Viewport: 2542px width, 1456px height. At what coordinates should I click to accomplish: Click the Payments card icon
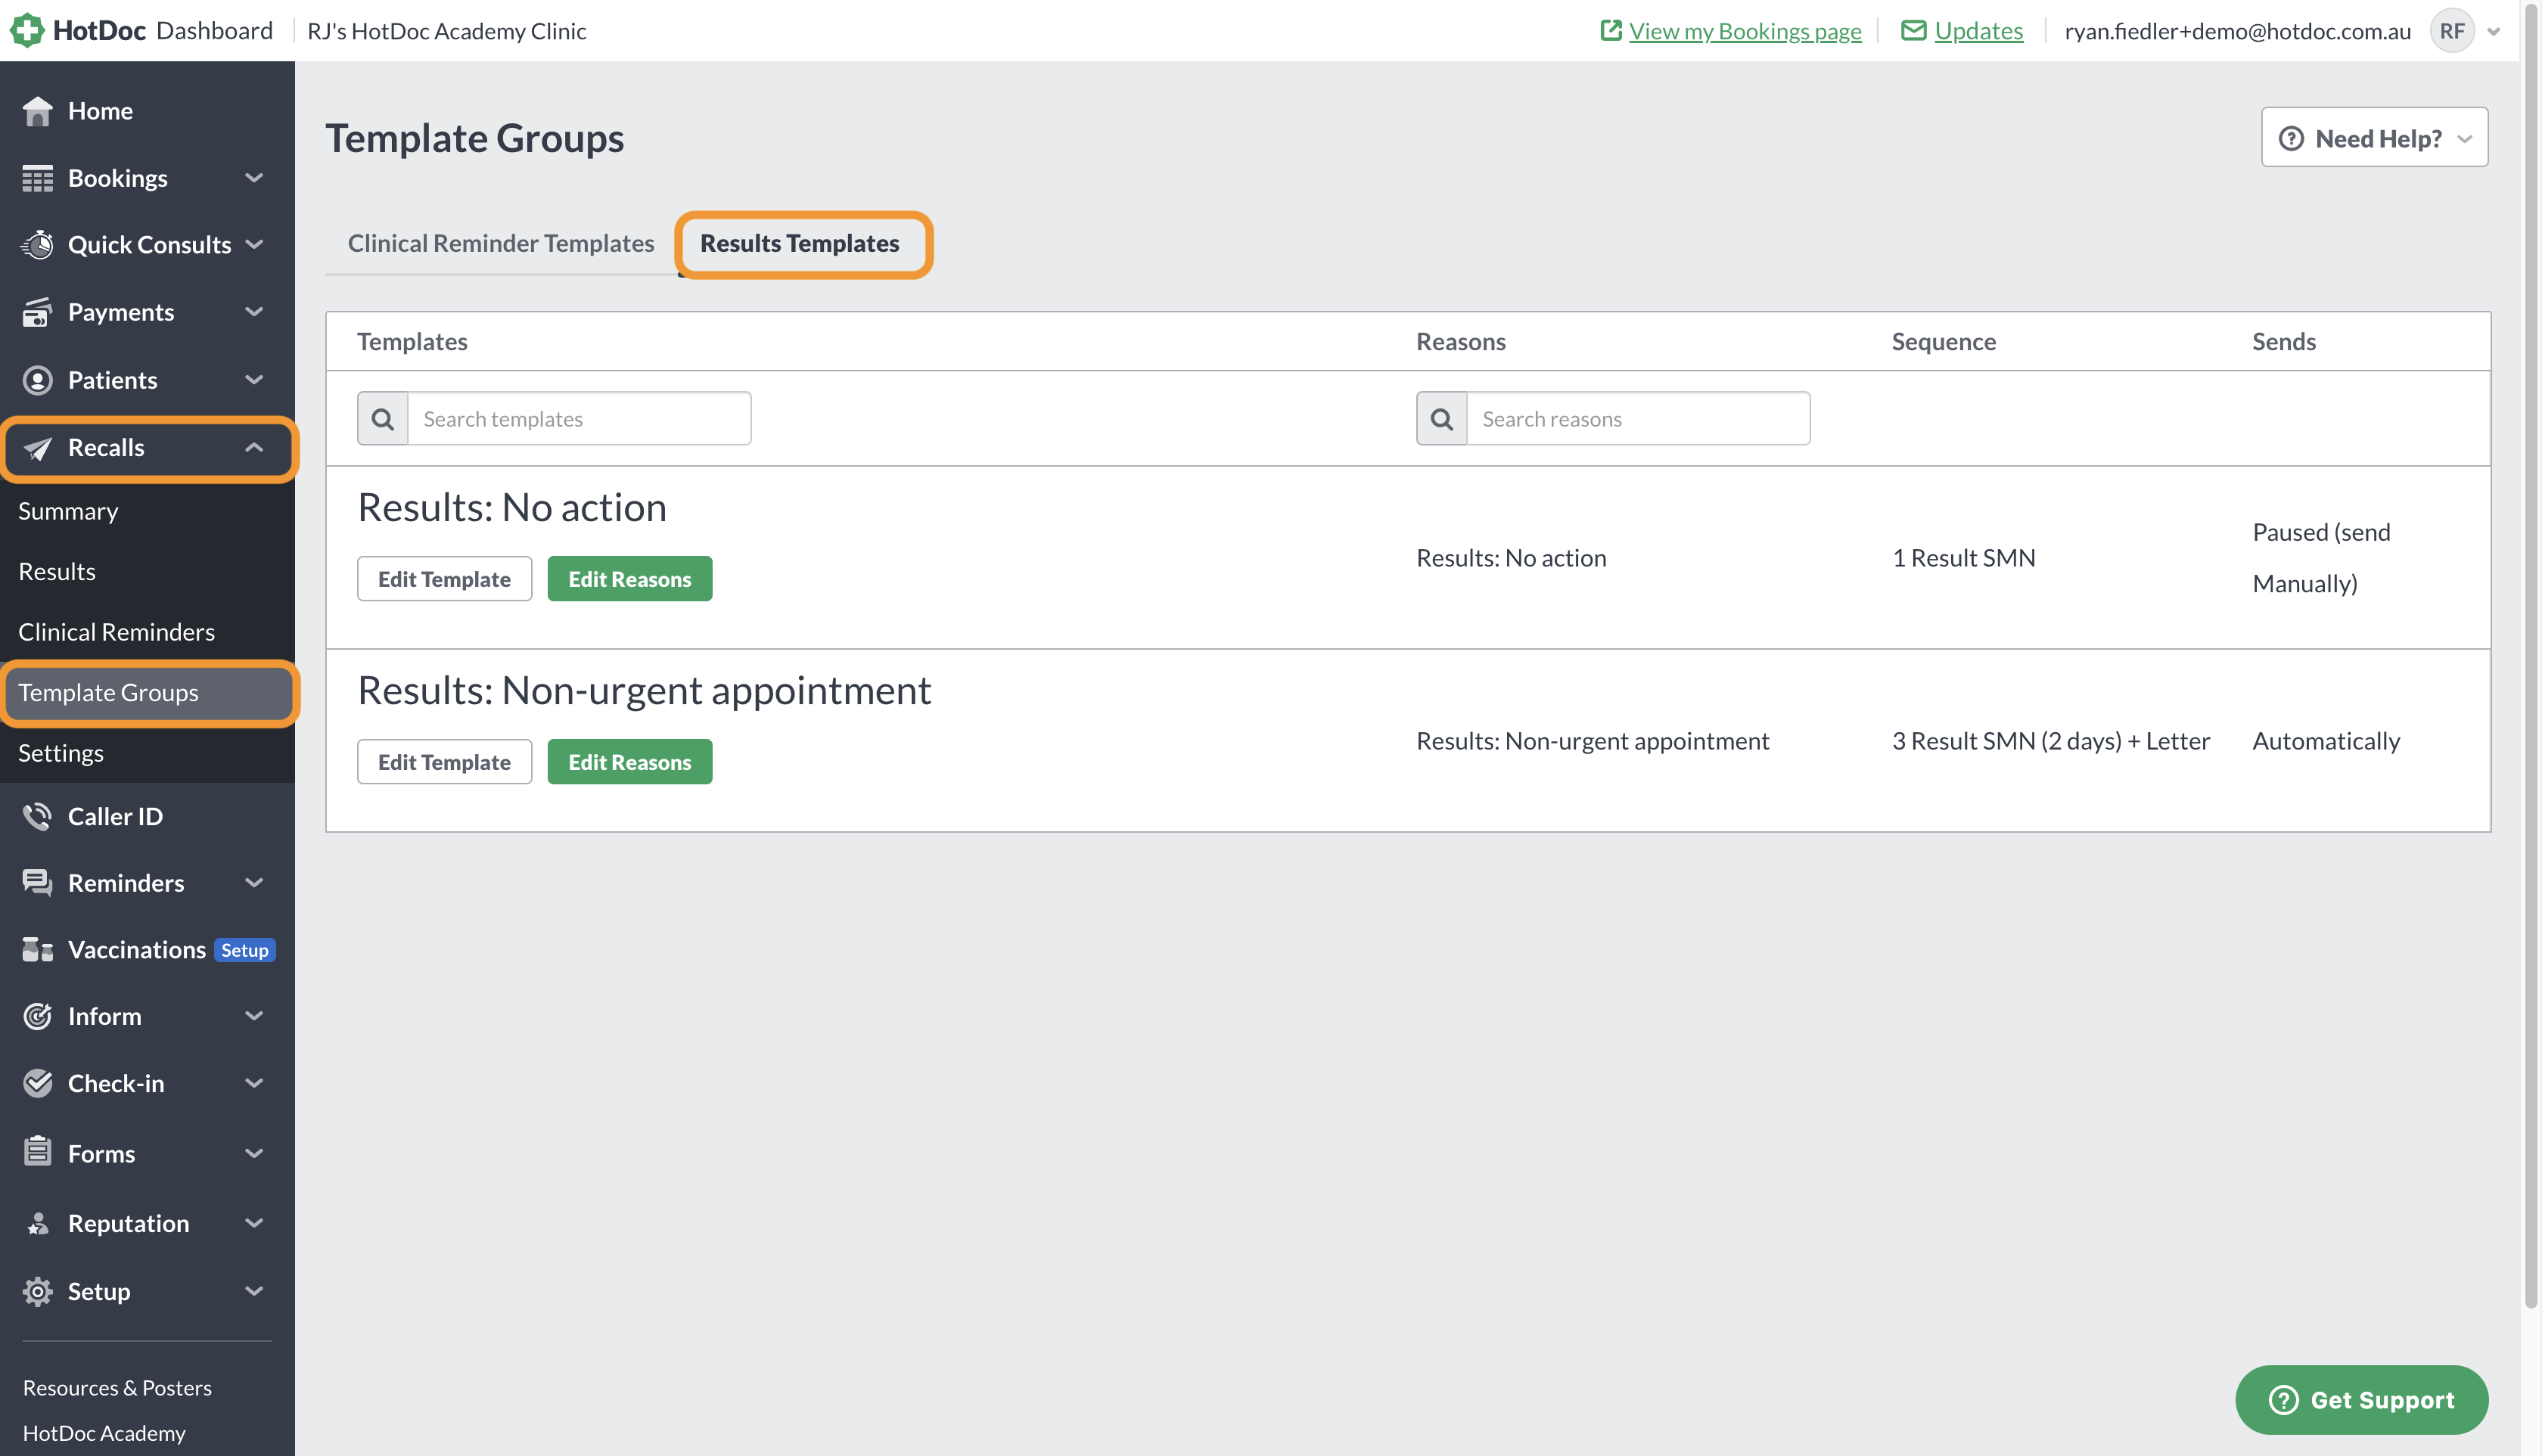(37, 312)
